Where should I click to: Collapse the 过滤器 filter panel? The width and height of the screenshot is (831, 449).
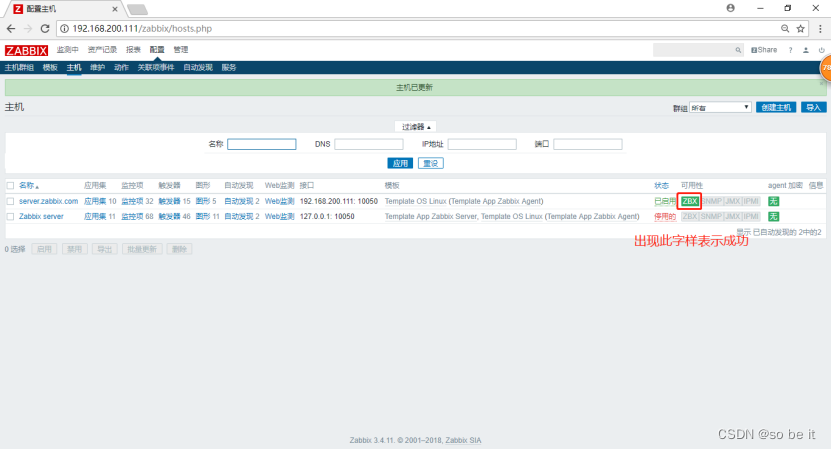[416, 127]
